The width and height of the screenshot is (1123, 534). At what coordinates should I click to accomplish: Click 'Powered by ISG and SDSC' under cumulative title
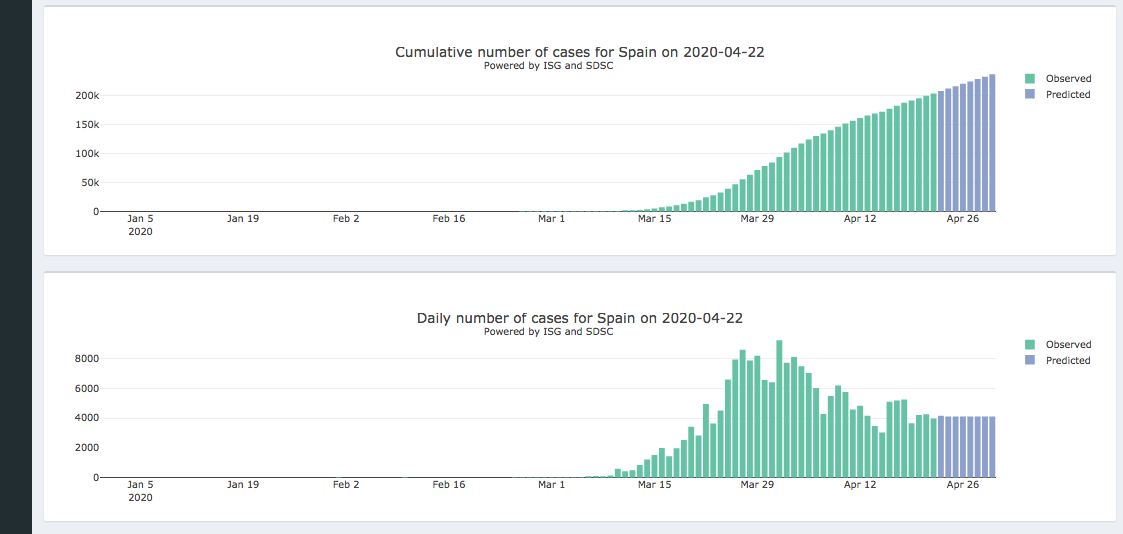[548, 66]
